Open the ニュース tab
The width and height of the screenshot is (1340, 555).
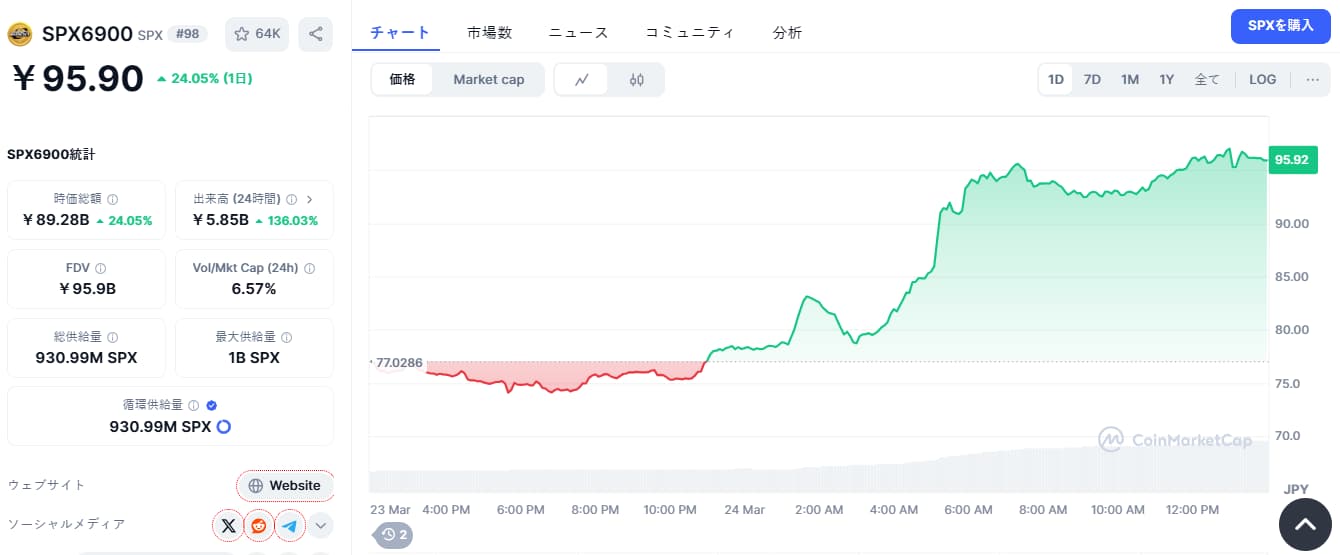578,32
